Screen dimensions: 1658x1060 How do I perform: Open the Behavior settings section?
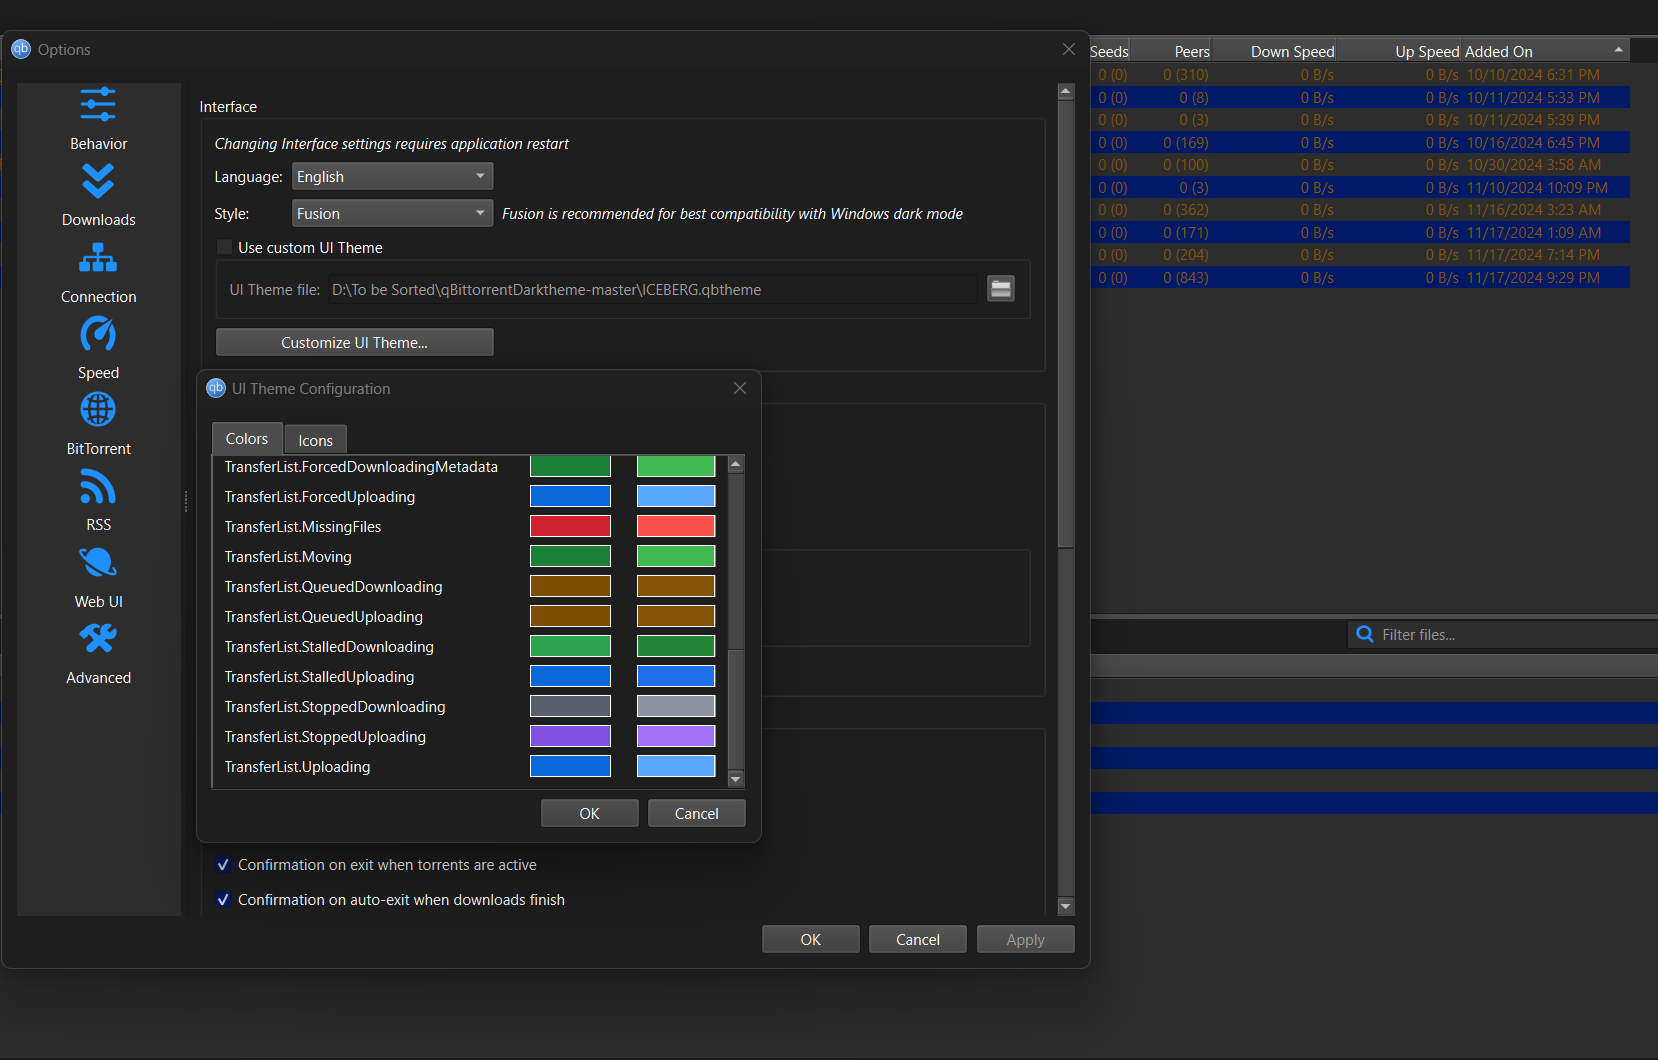tap(98, 119)
